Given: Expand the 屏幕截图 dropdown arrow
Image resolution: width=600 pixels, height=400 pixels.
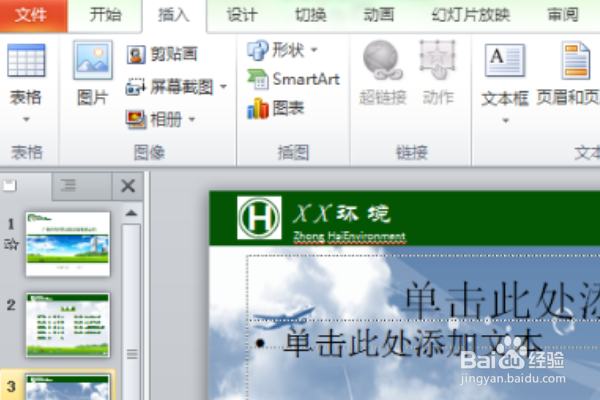Looking at the screenshot, I should tap(223, 87).
